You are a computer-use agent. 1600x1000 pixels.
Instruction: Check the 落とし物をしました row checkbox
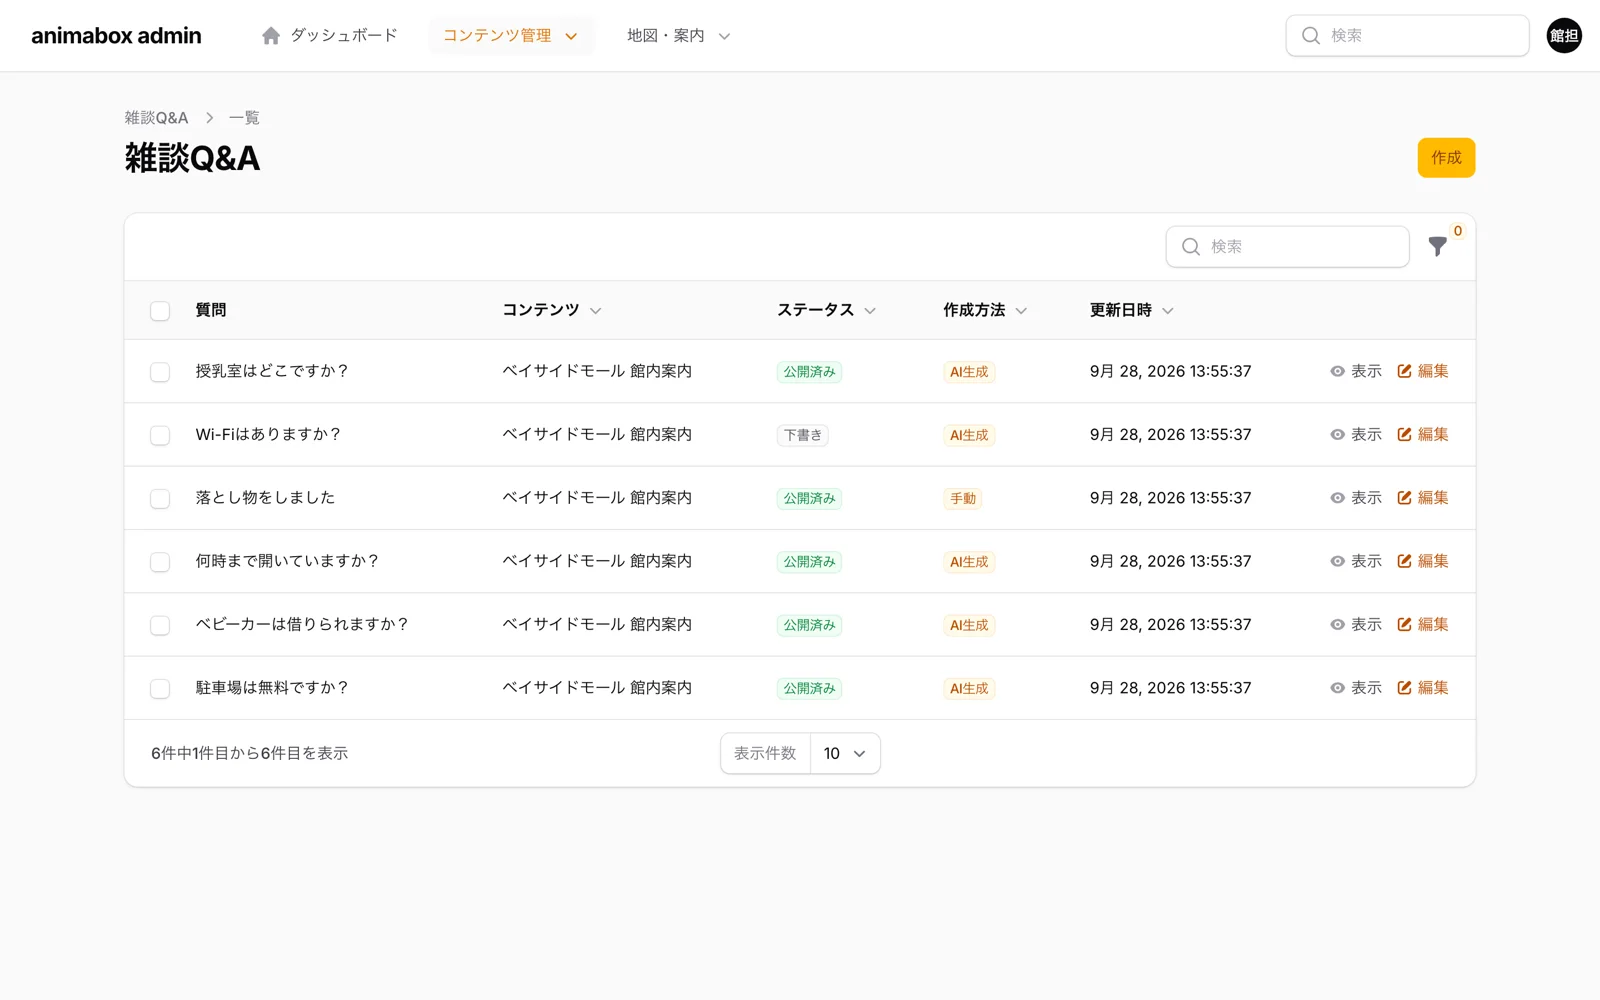160,499
